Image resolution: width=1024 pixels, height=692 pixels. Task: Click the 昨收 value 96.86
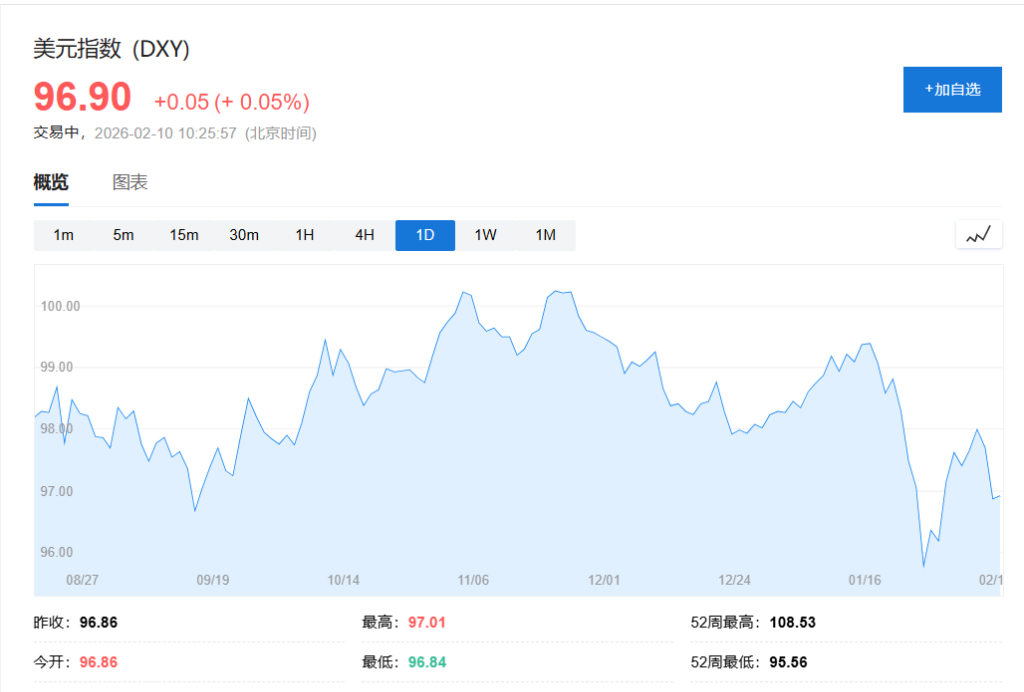tap(96, 621)
